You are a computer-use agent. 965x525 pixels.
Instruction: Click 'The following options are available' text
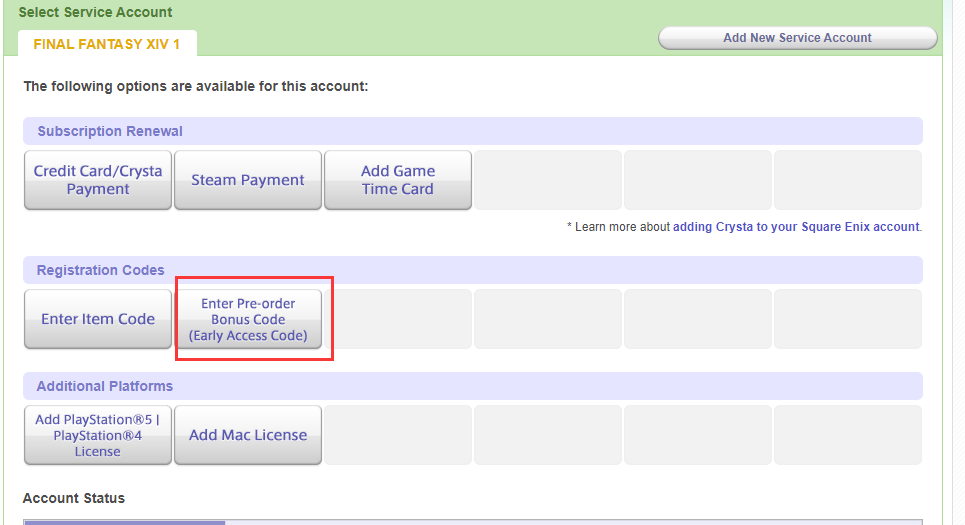tap(196, 86)
